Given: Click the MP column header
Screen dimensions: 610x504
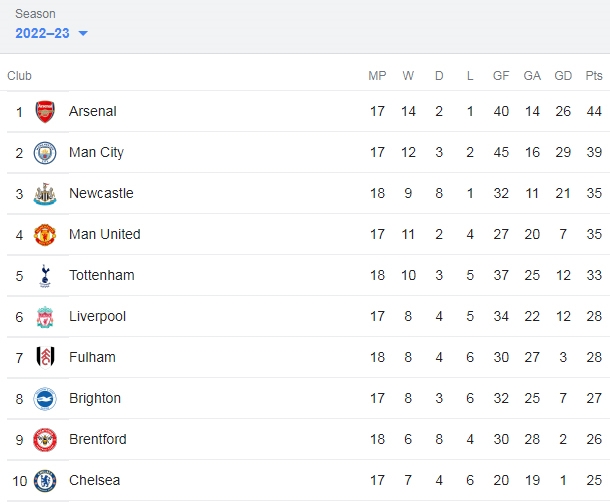Looking at the screenshot, I should pos(377,75).
